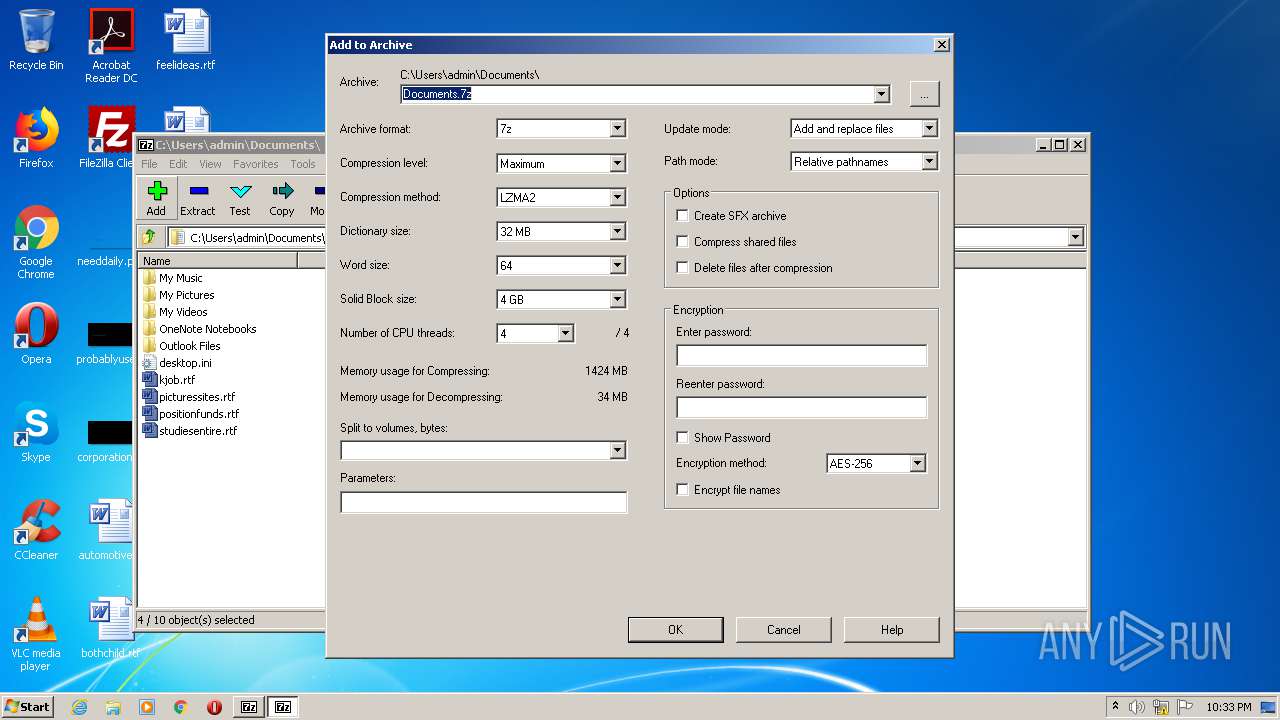The width and height of the screenshot is (1280, 720).
Task: Click Reenter password field
Action: tap(801, 408)
